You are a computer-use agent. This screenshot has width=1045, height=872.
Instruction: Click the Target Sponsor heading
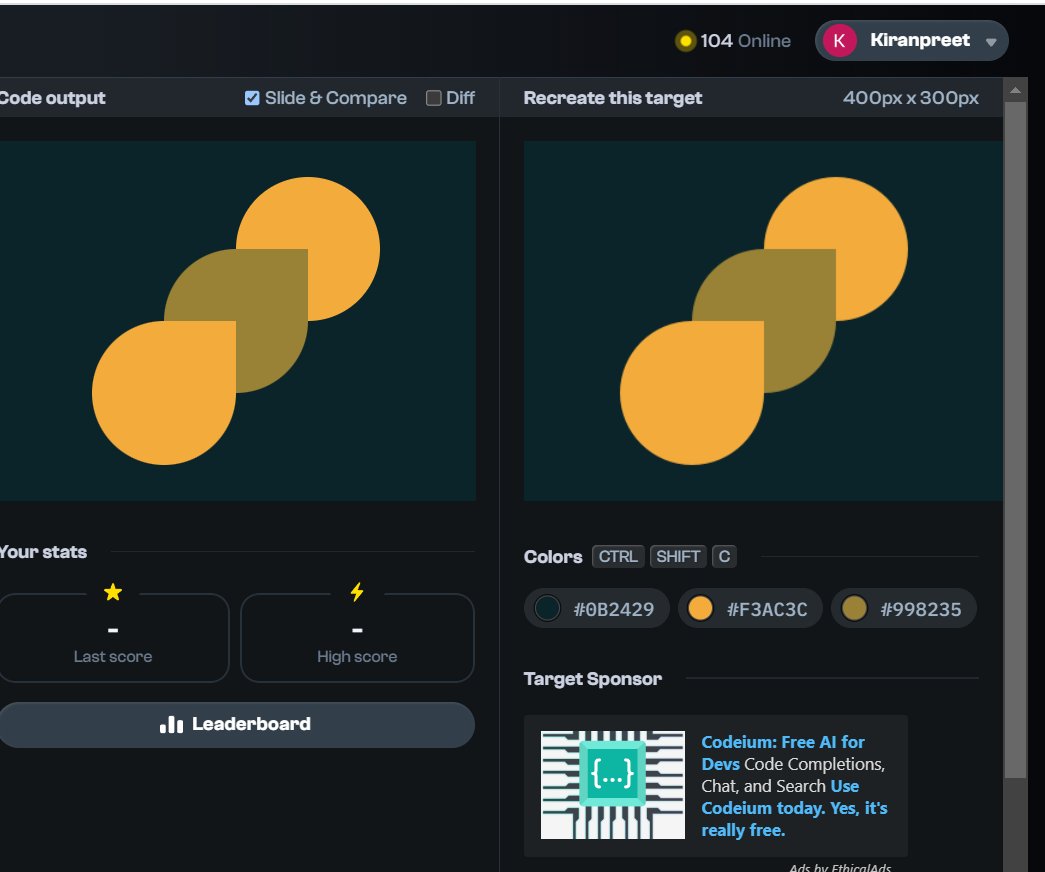[x=592, y=679]
